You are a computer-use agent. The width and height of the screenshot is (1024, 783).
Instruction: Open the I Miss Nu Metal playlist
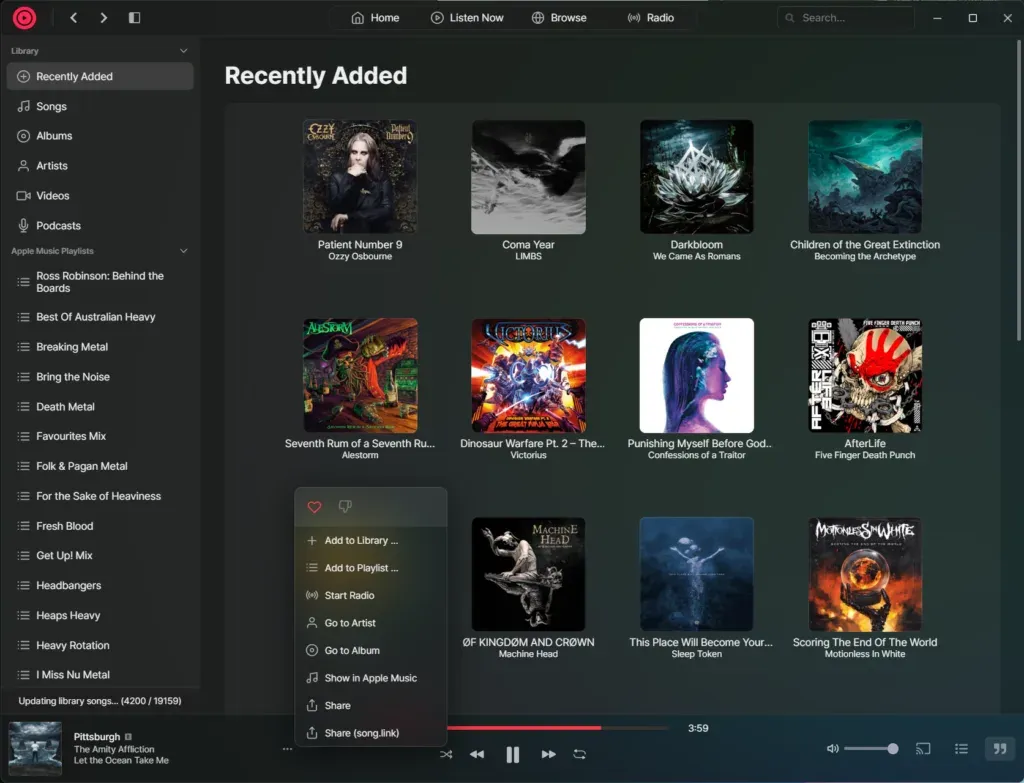pos(100,675)
